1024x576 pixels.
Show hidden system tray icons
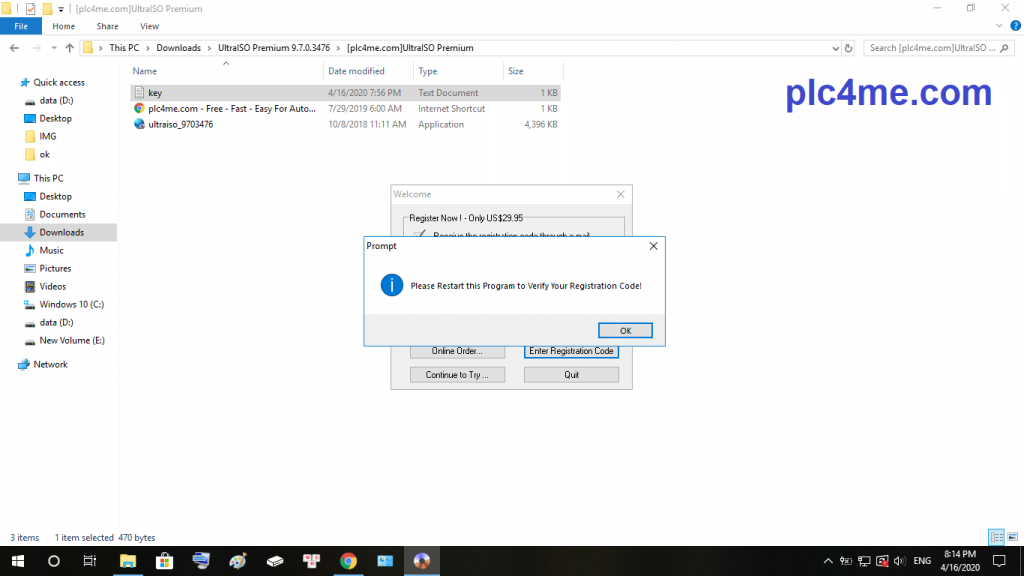[x=827, y=561]
